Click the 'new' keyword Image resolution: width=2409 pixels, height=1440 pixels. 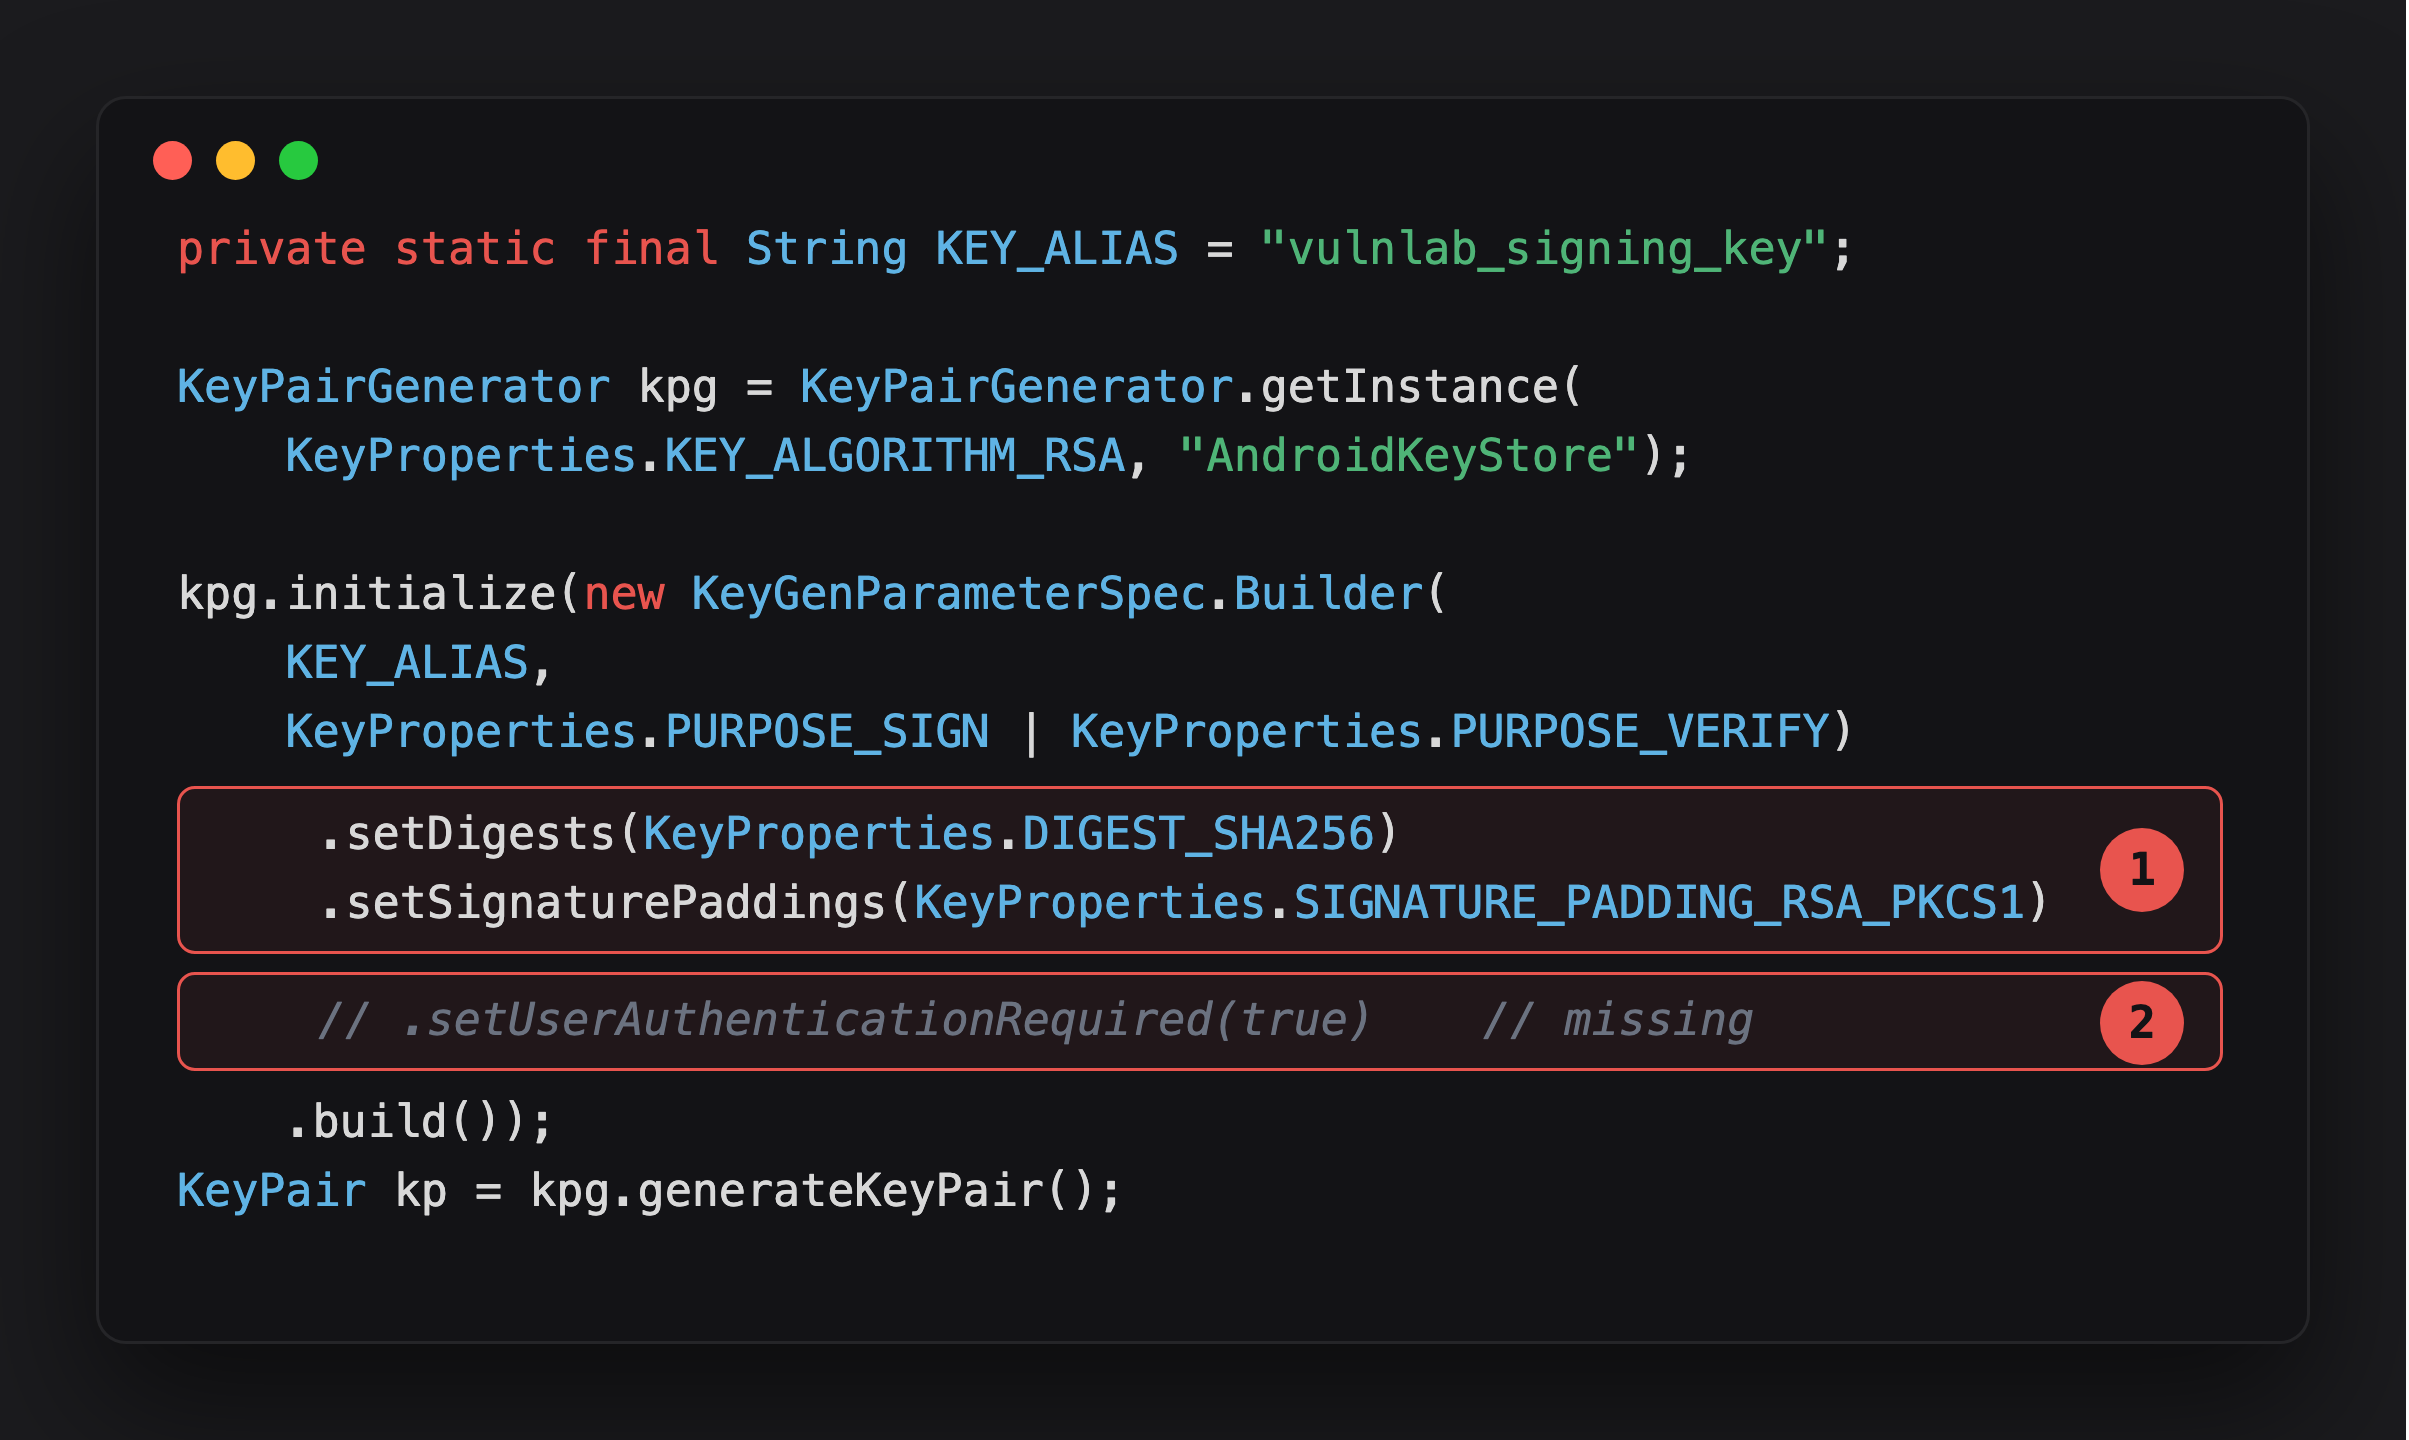(x=624, y=594)
